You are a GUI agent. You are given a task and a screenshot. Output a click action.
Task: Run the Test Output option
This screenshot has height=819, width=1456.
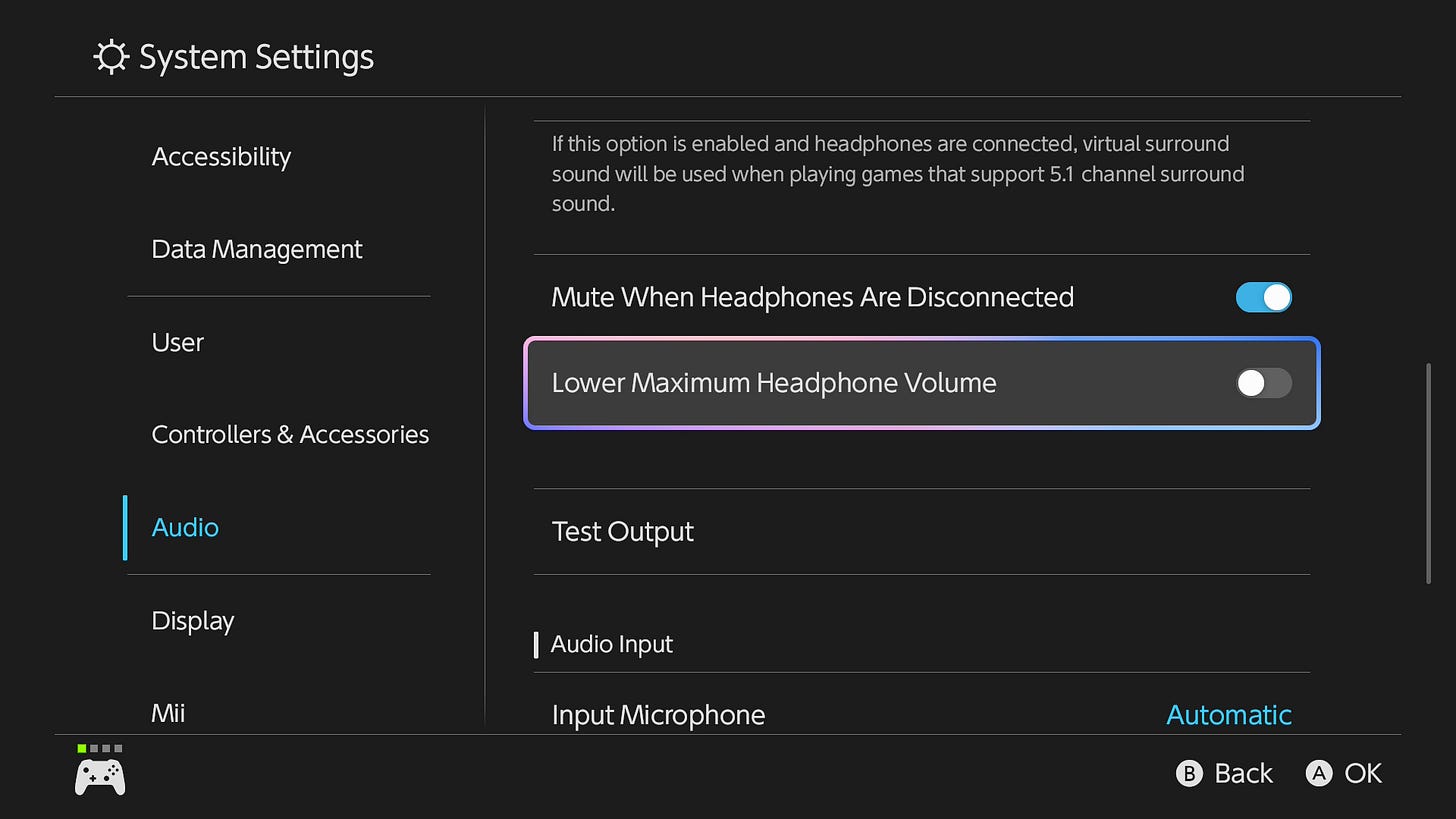click(x=622, y=531)
